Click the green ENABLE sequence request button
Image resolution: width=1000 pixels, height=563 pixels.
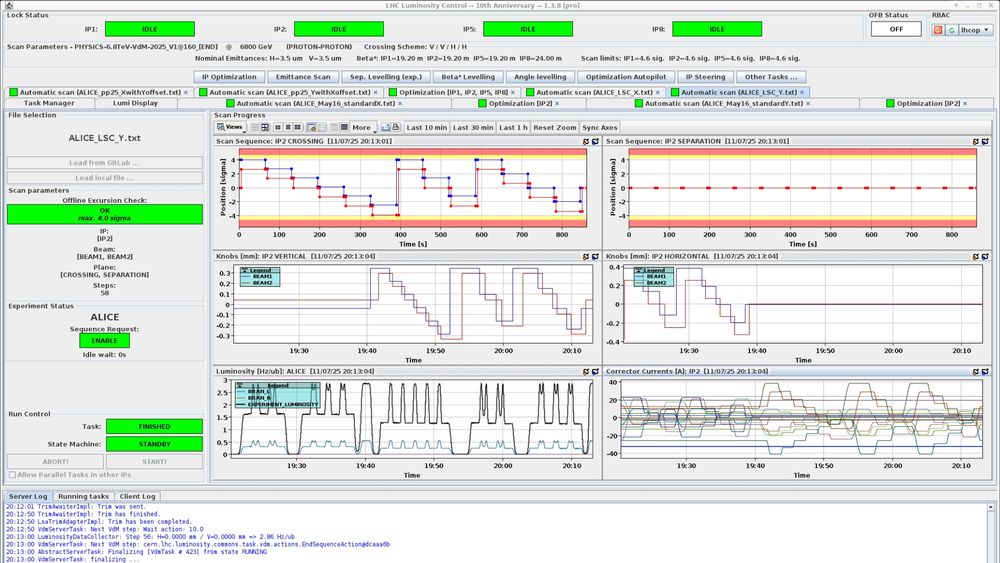(105, 340)
